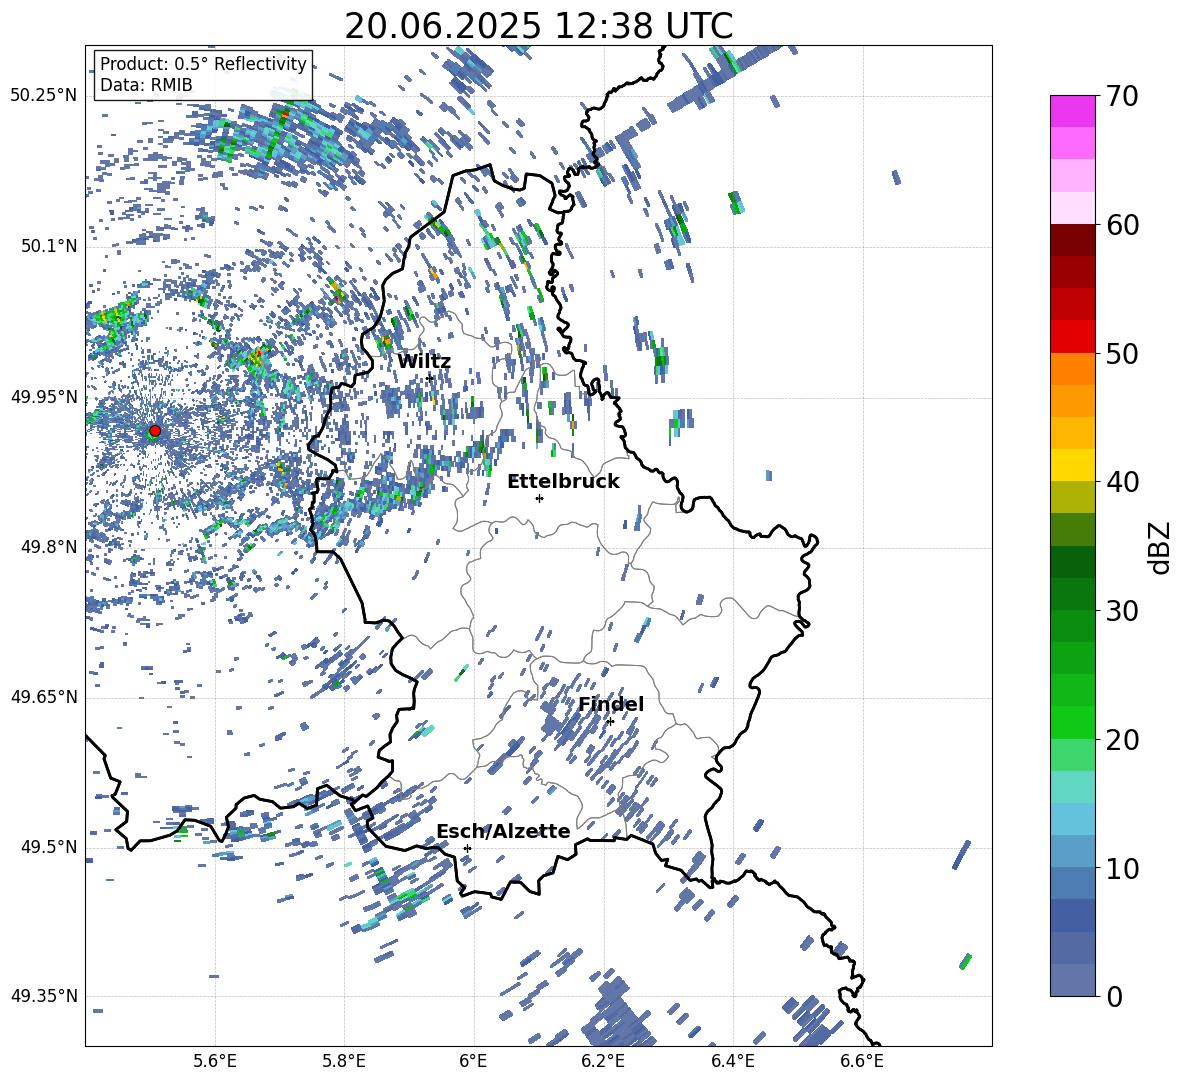Image resolution: width=1184 pixels, height=1081 pixels.
Task: Click the 6.2°E longitude label
Action: point(603,1061)
